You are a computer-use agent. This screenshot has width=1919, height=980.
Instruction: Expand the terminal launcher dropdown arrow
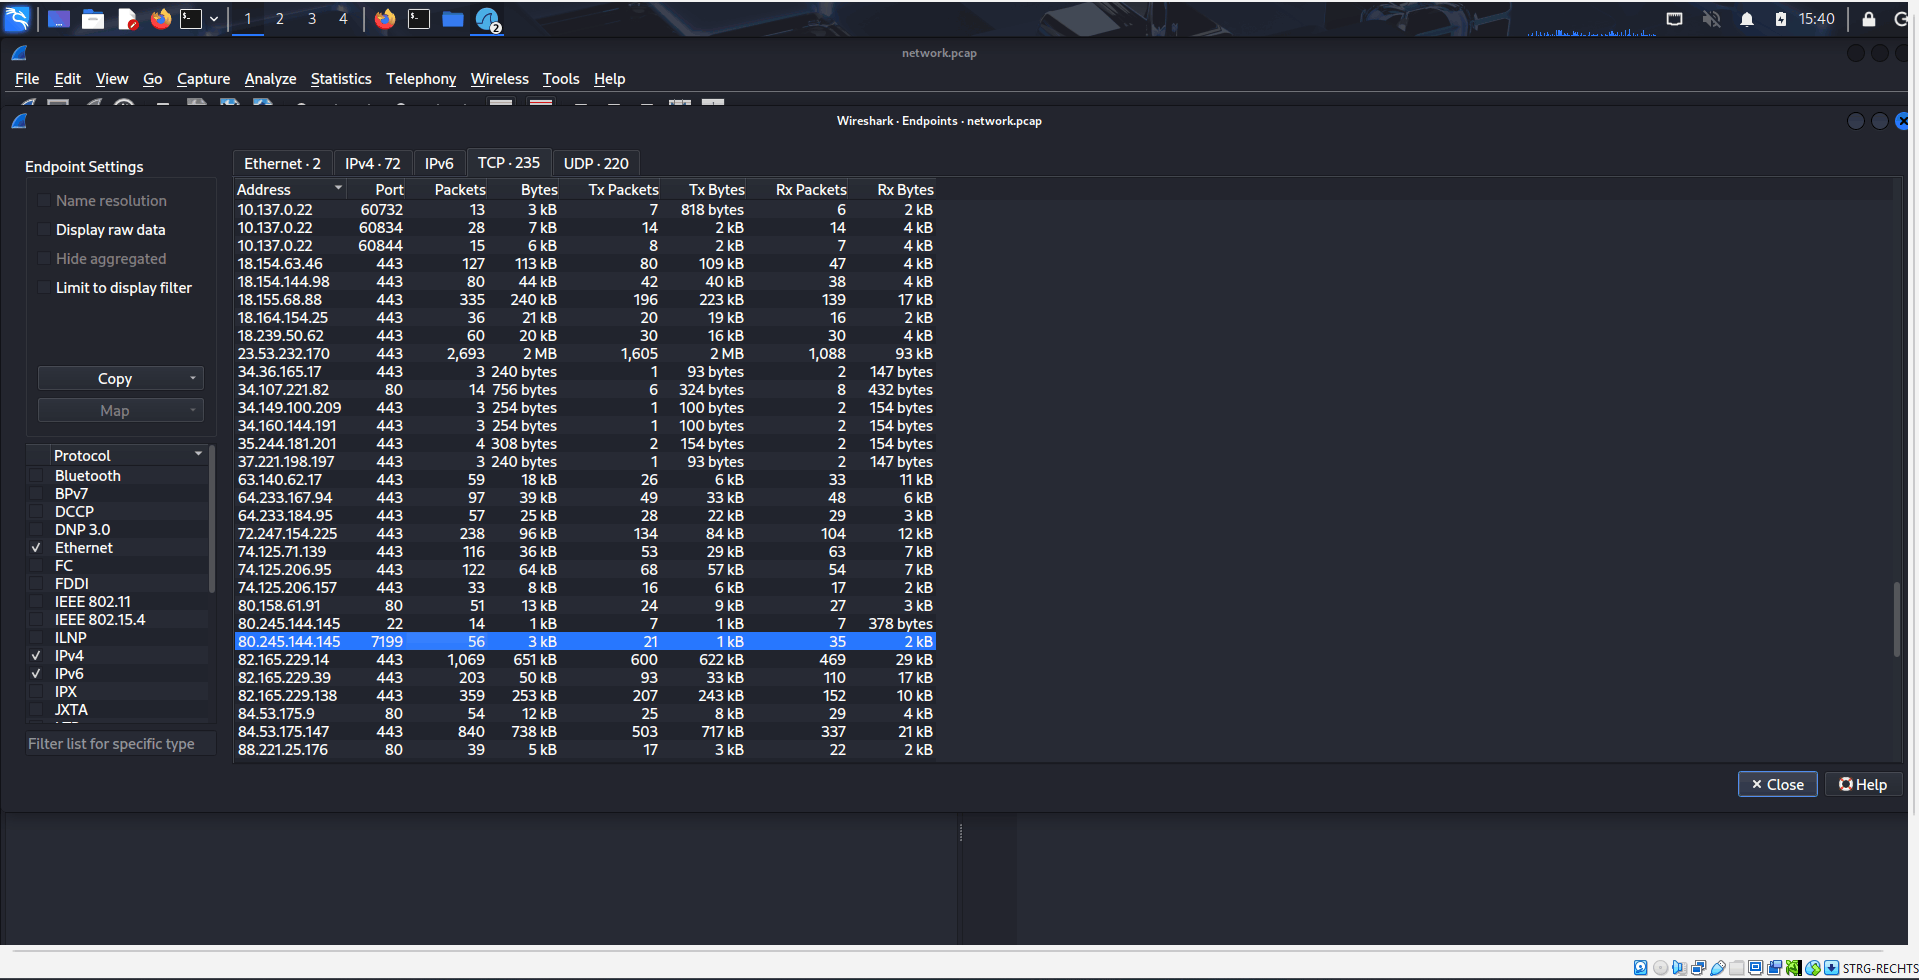pyautogui.click(x=214, y=19)
